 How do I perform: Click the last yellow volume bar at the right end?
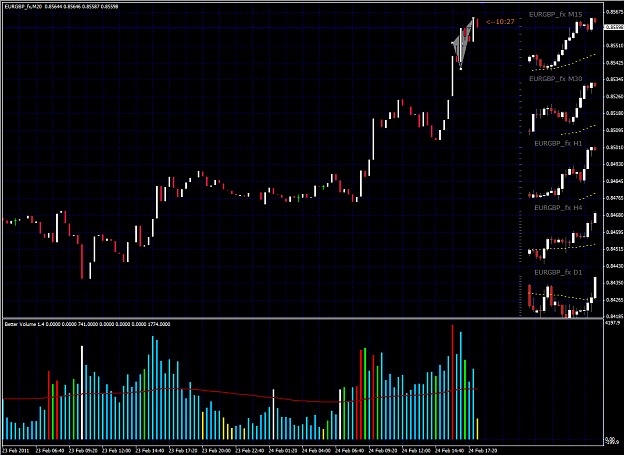478,429
